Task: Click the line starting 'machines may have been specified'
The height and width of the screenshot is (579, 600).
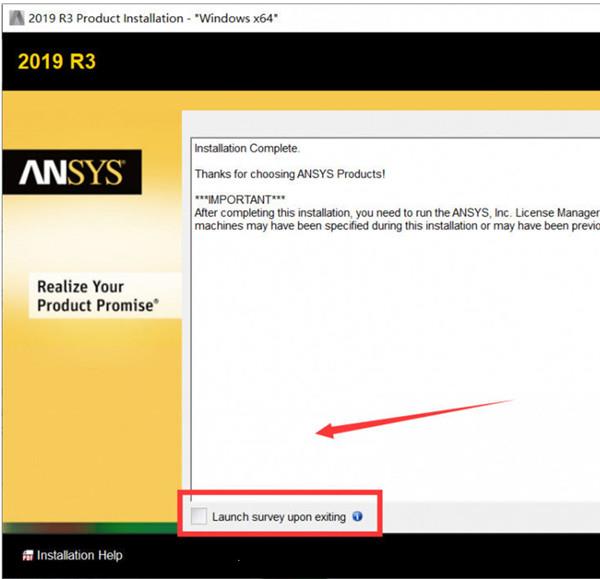Action: (397, 226)
